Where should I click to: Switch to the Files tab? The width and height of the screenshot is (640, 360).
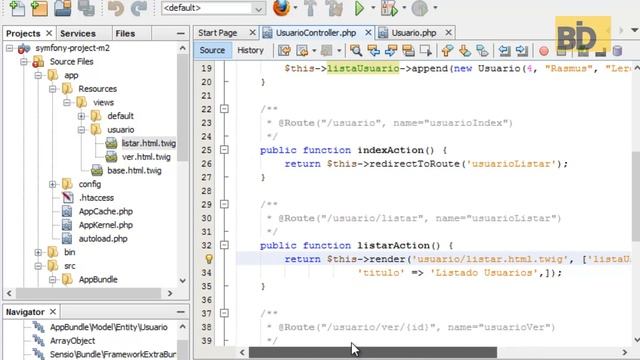pos(125,33)
